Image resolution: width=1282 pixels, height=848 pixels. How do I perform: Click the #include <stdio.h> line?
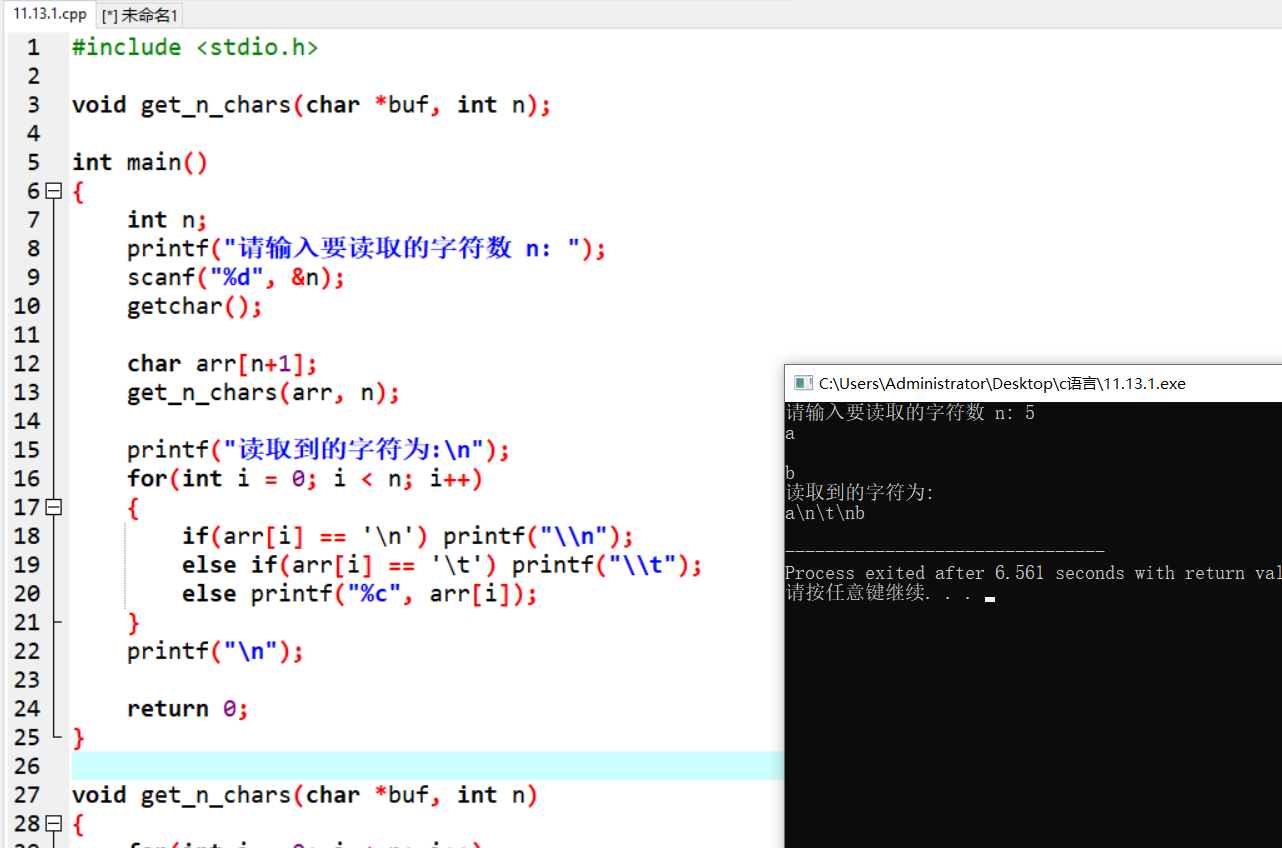pyautogui.click(x=195, y=47)
